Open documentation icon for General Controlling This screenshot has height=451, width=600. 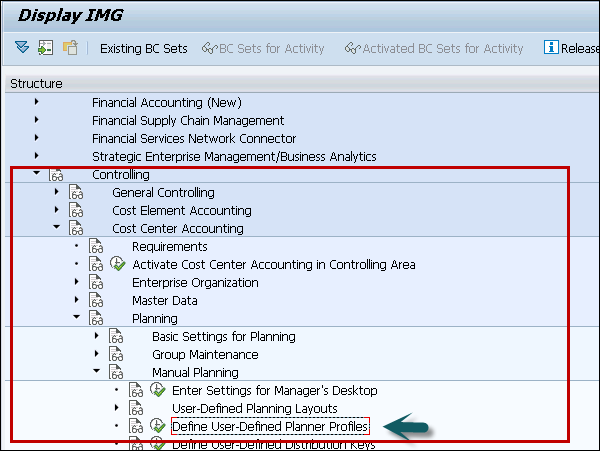(x=76, y=193)
